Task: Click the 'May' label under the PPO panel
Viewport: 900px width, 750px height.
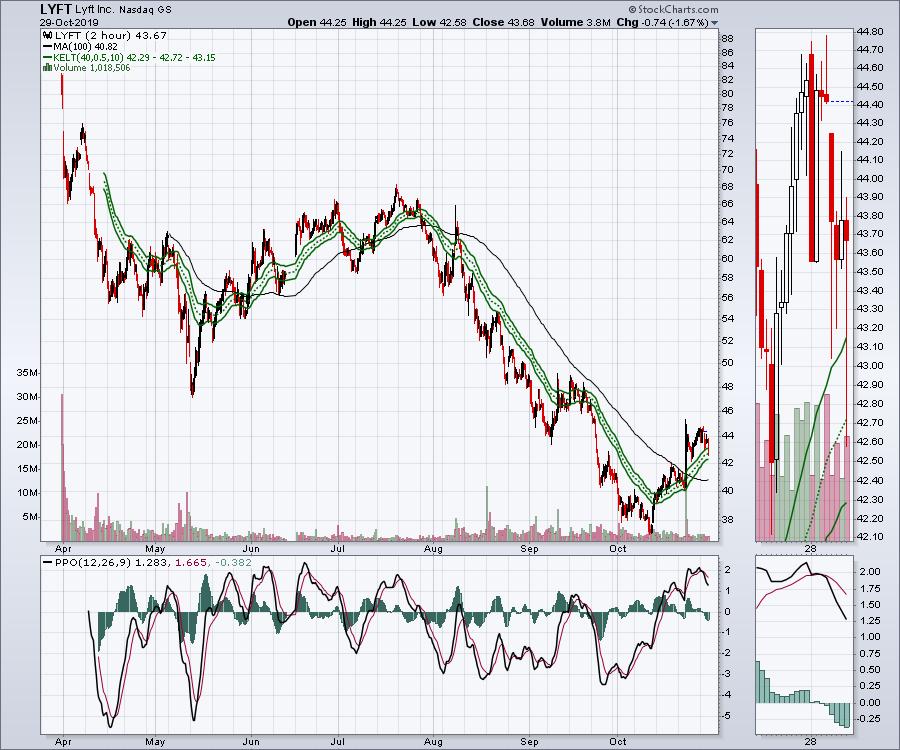Action: click(x=155, y=741)
